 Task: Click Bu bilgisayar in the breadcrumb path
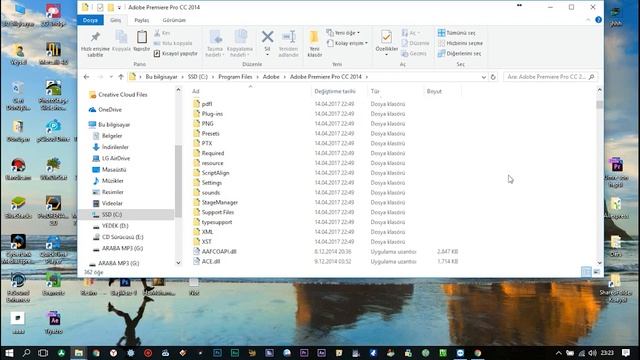click(x=162, y=77)
